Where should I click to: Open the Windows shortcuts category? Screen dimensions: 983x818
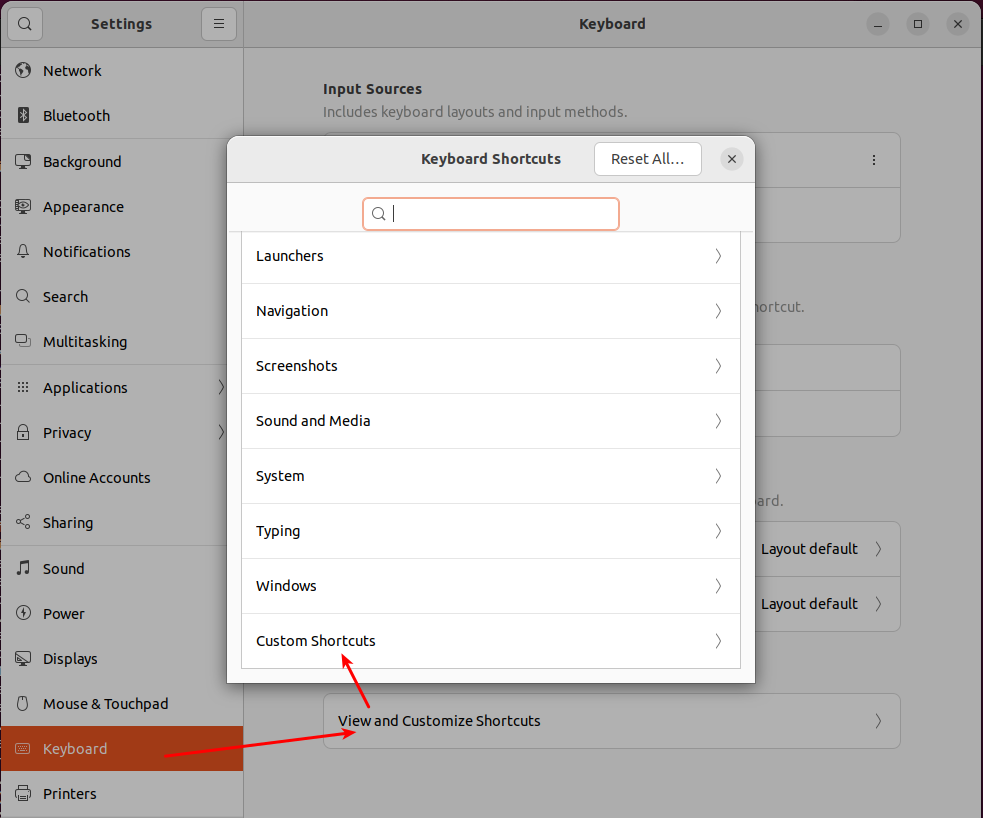point(490,586)
